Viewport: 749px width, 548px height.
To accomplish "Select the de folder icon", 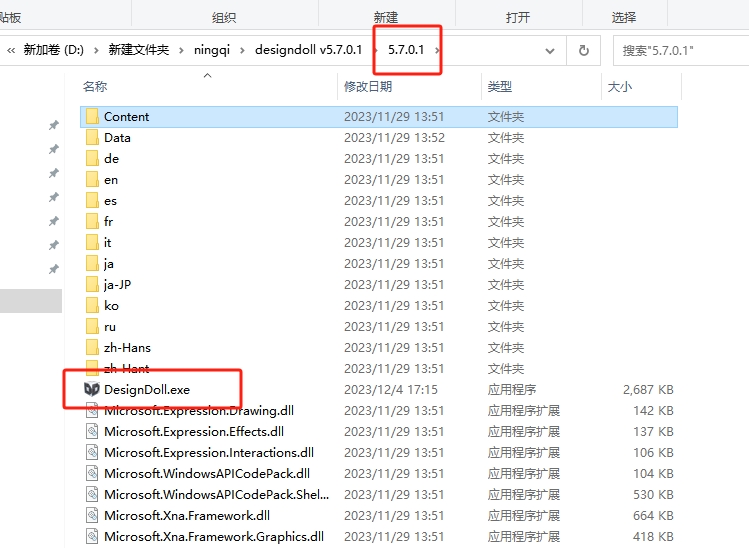I will point(92,159).
